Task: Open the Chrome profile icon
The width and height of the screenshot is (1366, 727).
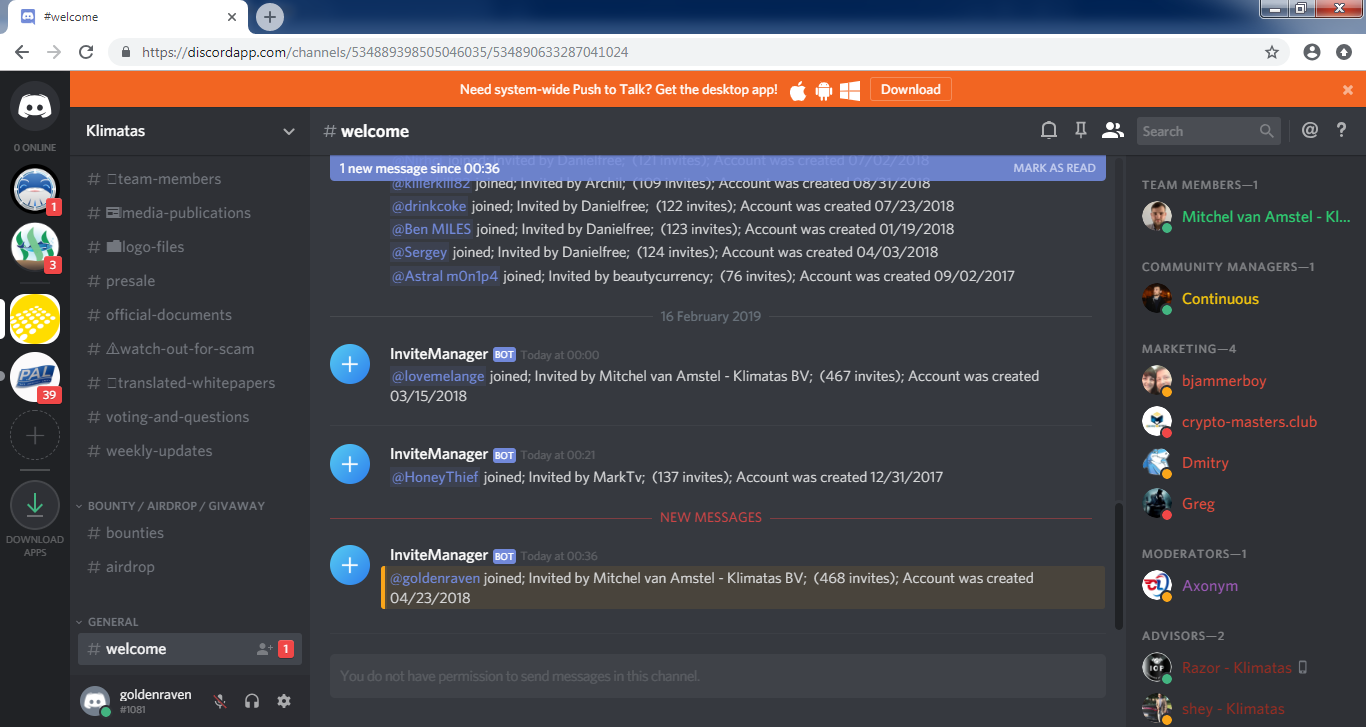Action: coord(1312,52)
